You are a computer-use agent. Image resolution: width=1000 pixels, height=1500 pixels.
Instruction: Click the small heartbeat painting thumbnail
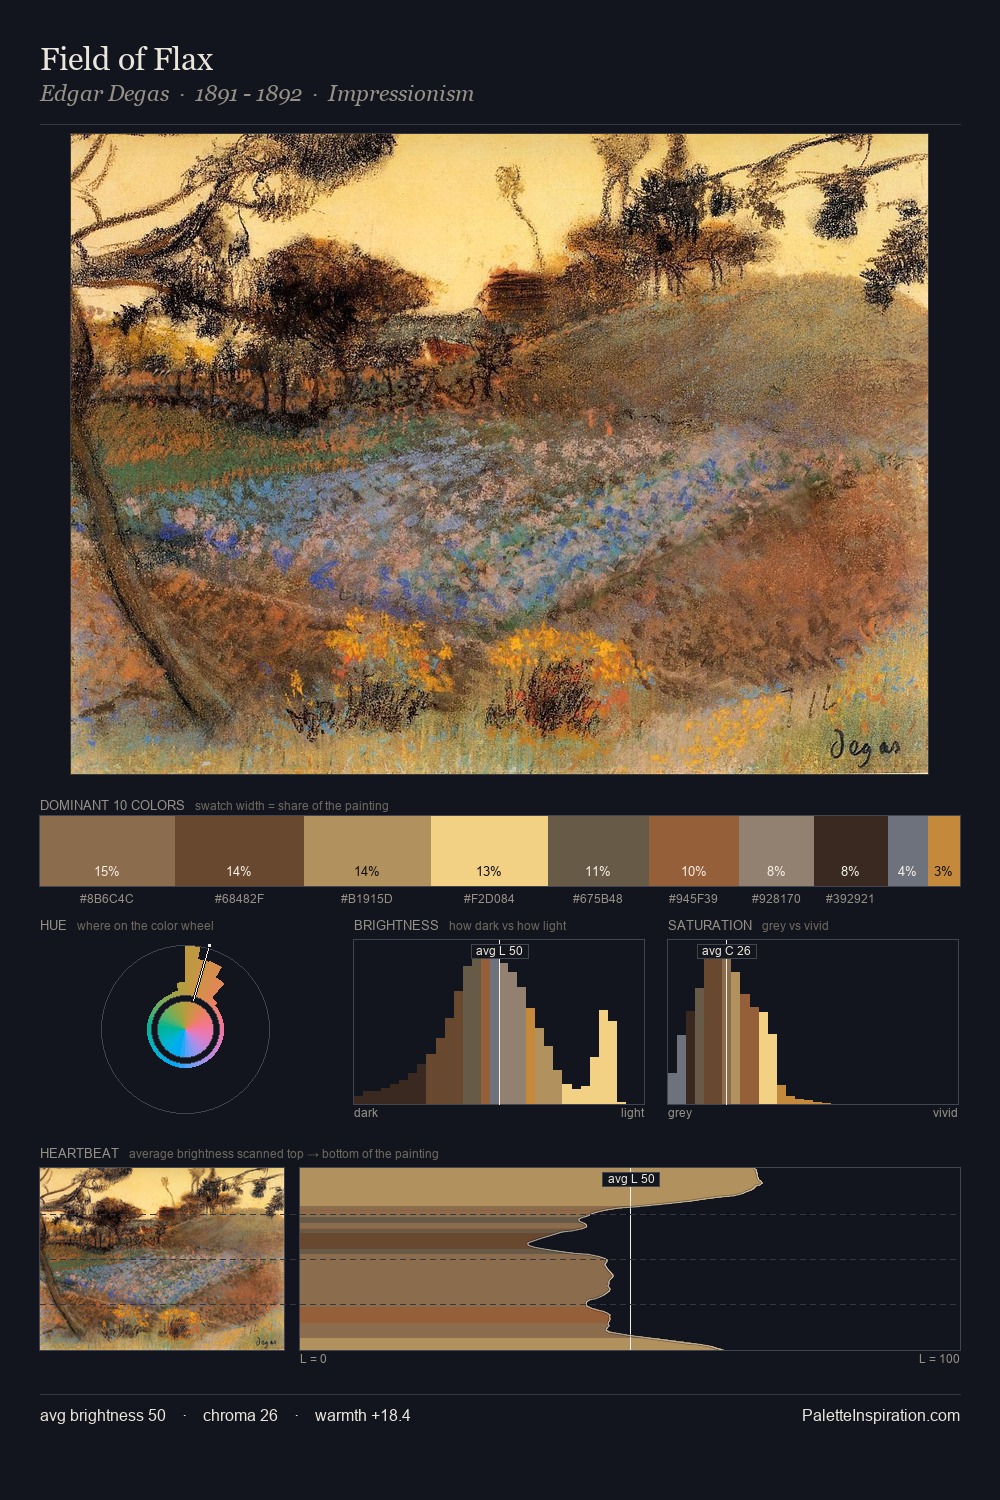[x=162, y=1259]
